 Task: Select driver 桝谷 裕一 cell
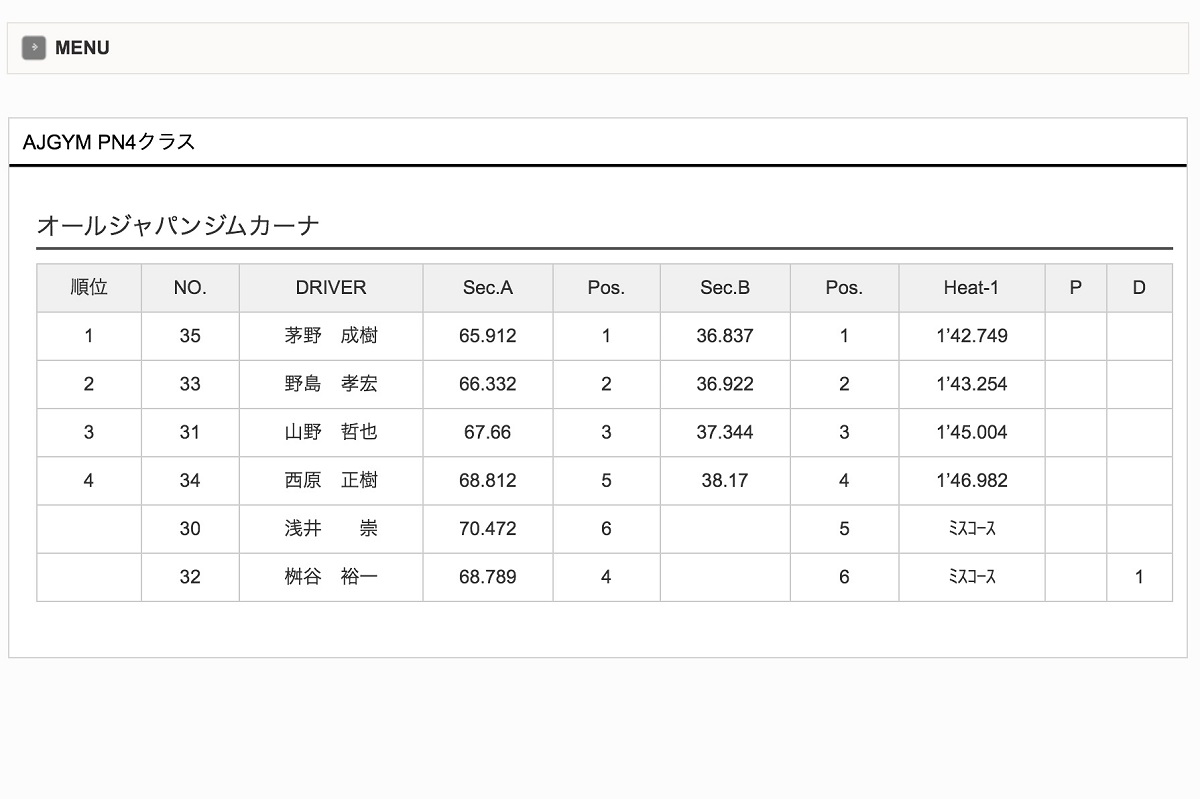coord(331,577)
